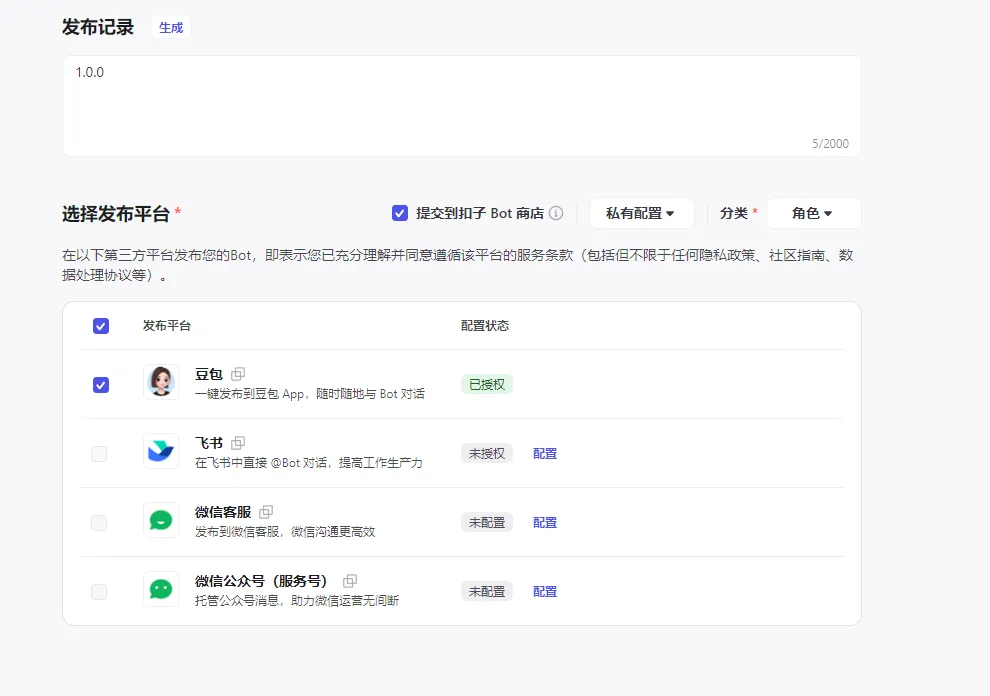The width and height of the screenshot is (990, 696).
Task: Click 配置 for 微信客服
Action: [x=545, y=522]
